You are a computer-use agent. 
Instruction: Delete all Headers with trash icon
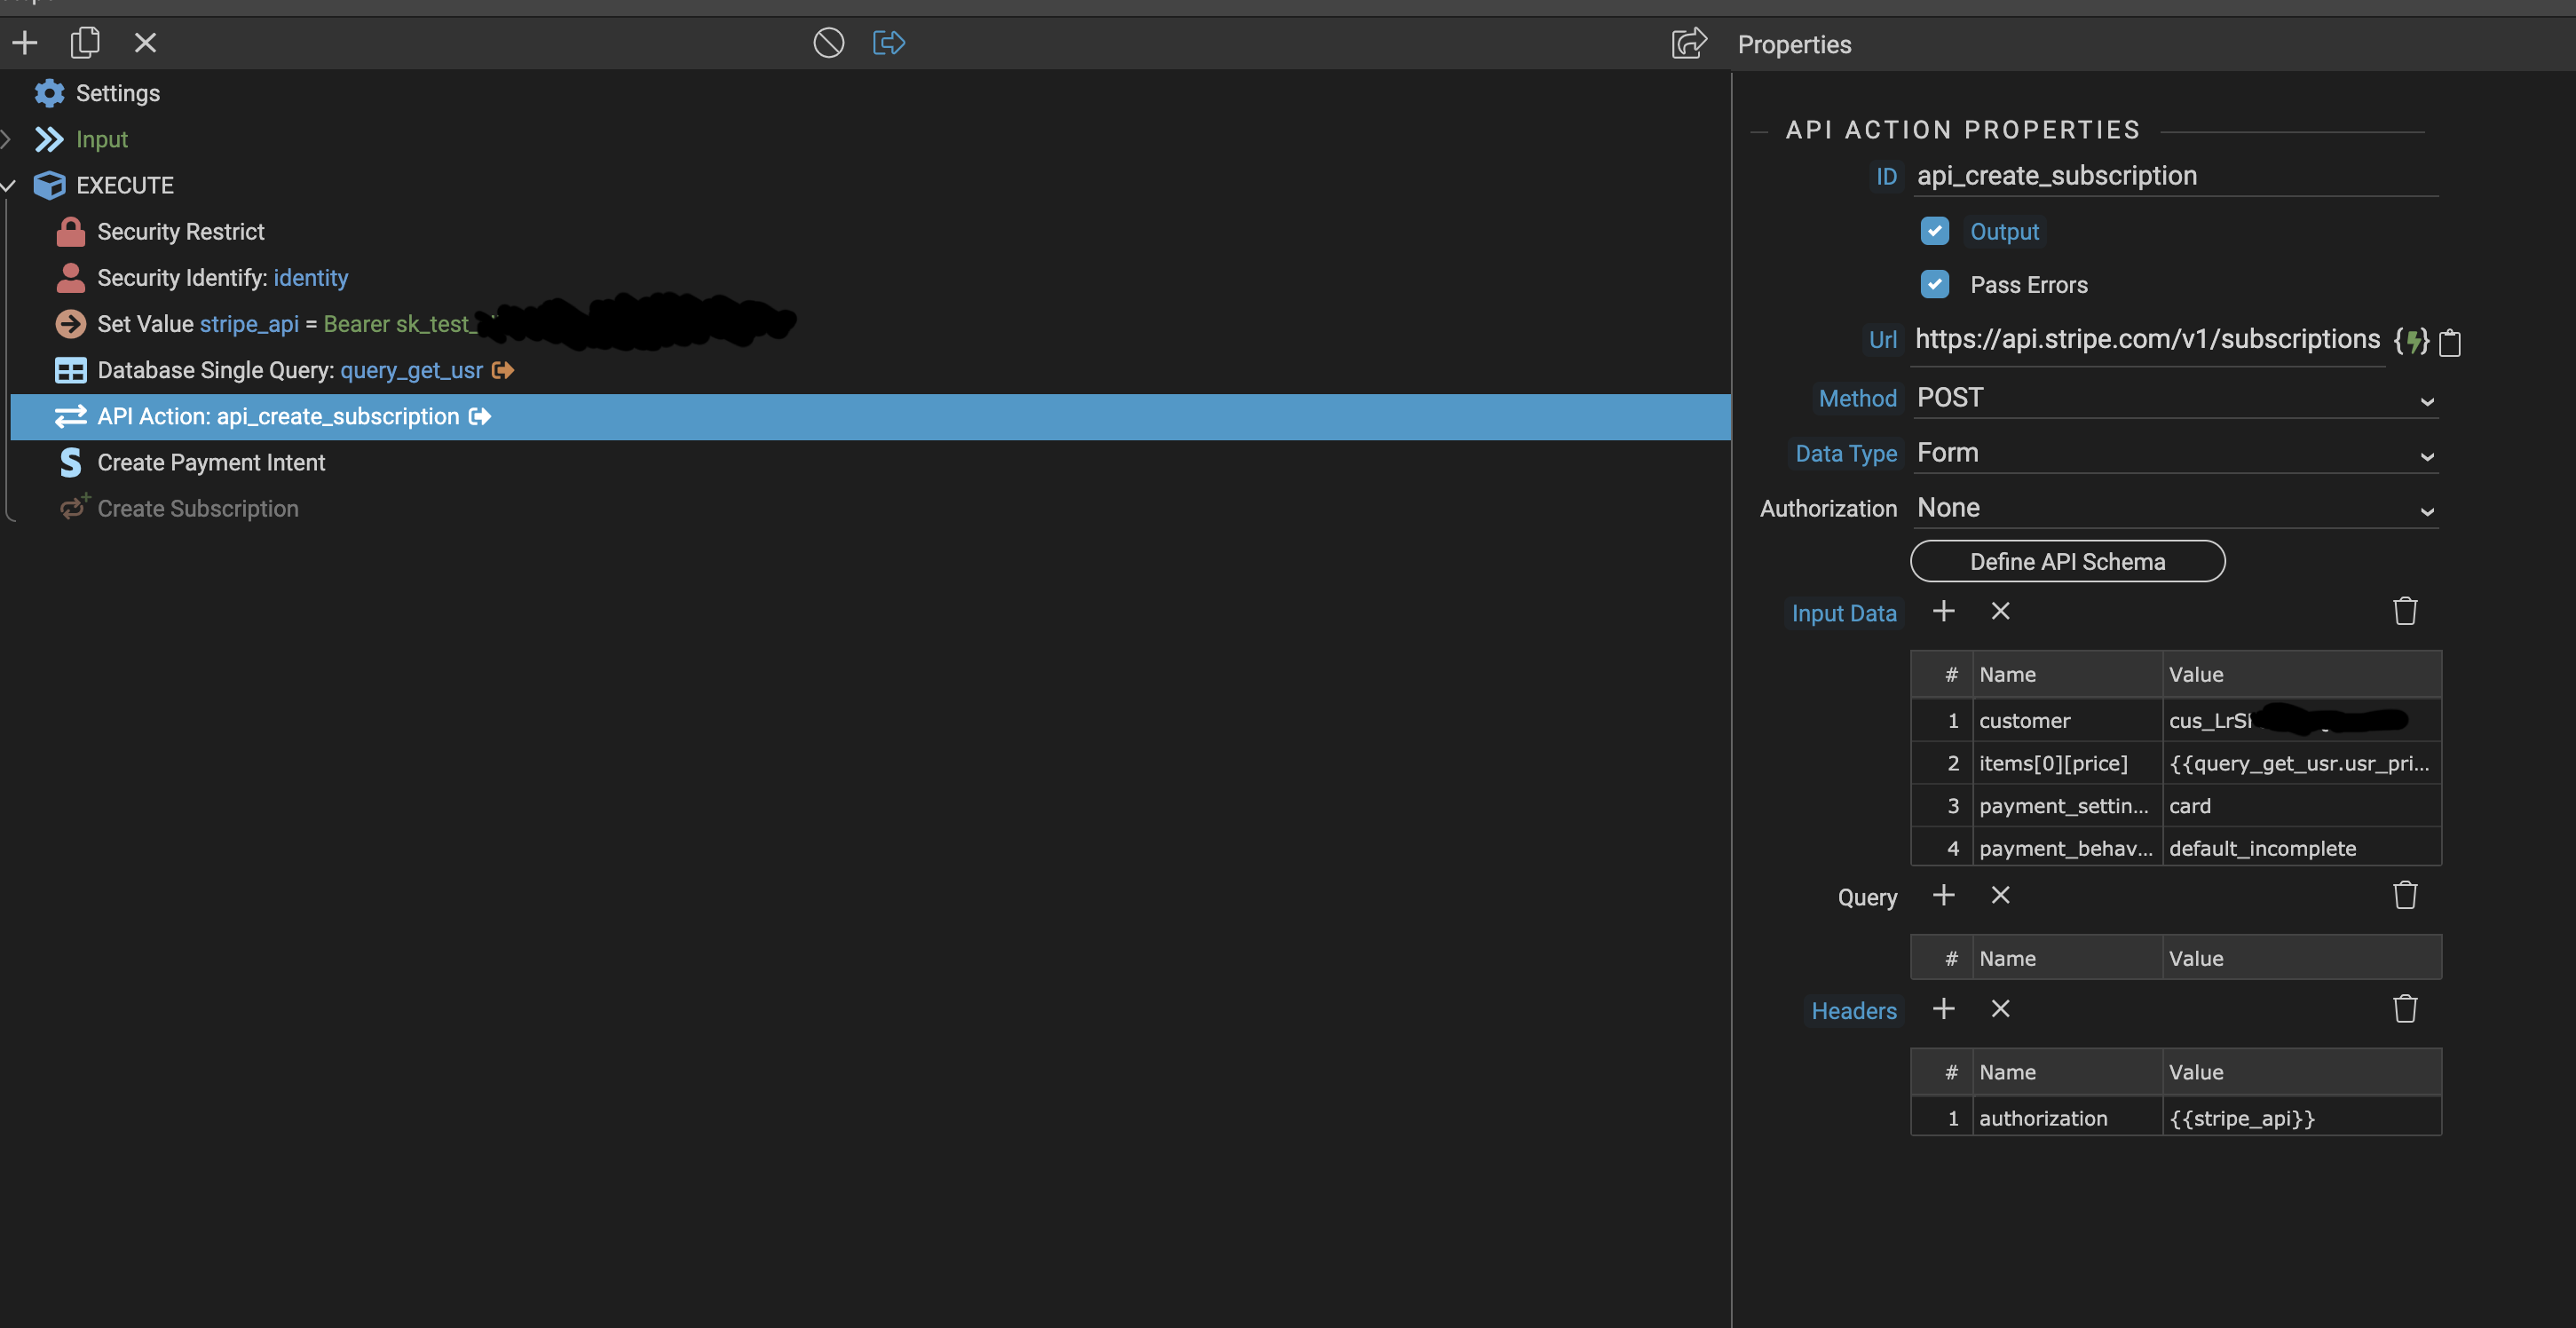(x=2404, y=1008)
